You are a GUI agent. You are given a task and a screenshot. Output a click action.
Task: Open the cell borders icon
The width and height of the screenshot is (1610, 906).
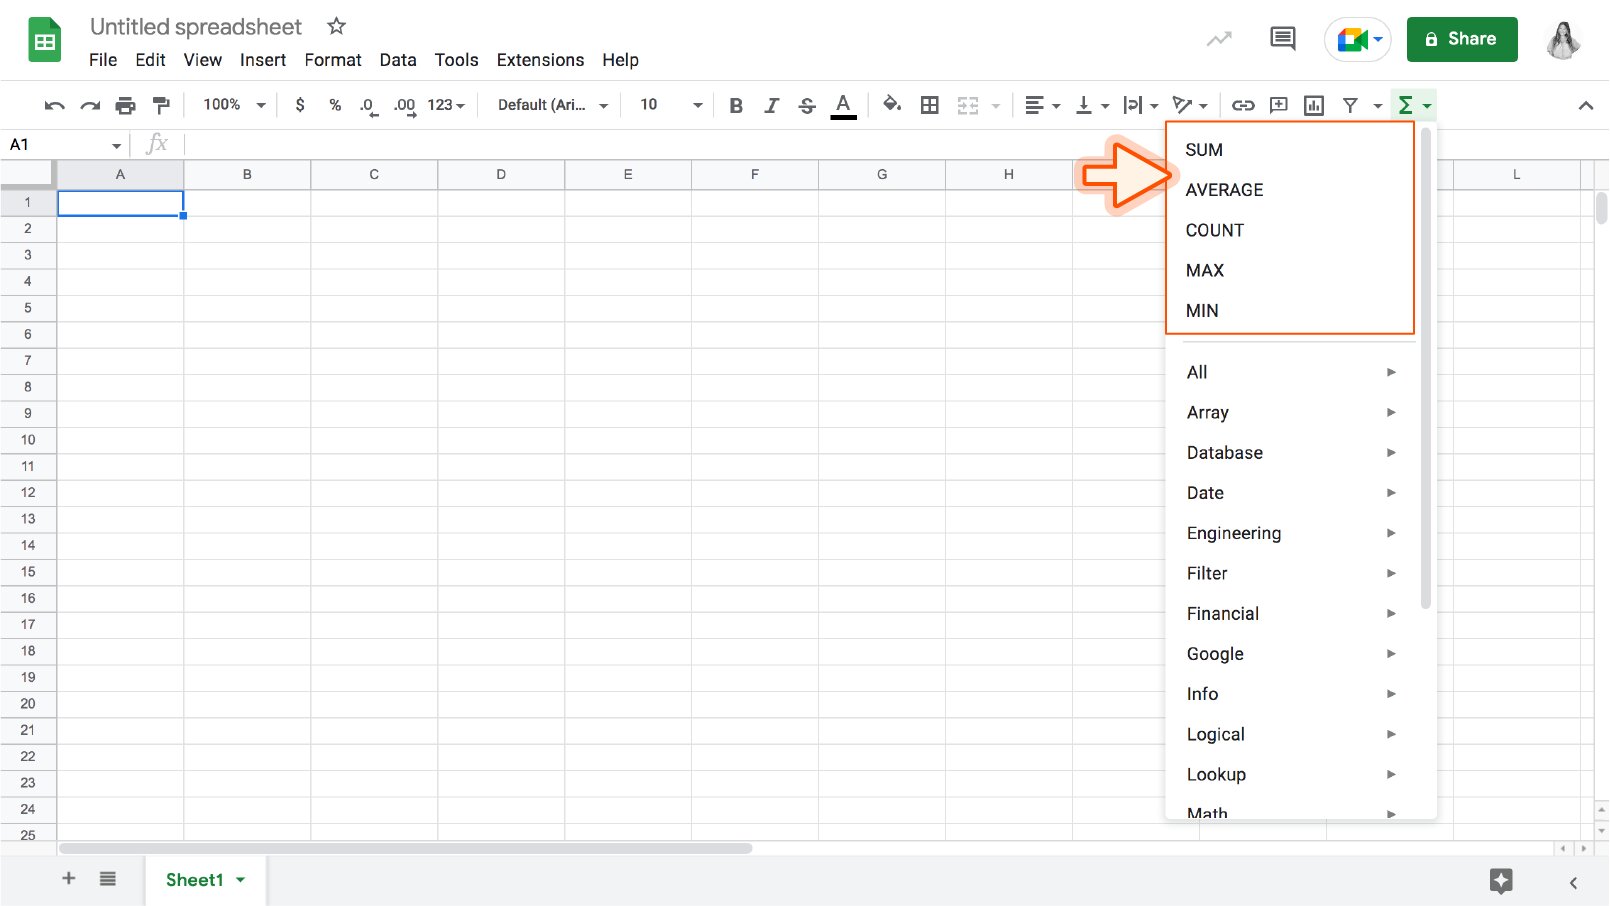pos(930,105)
